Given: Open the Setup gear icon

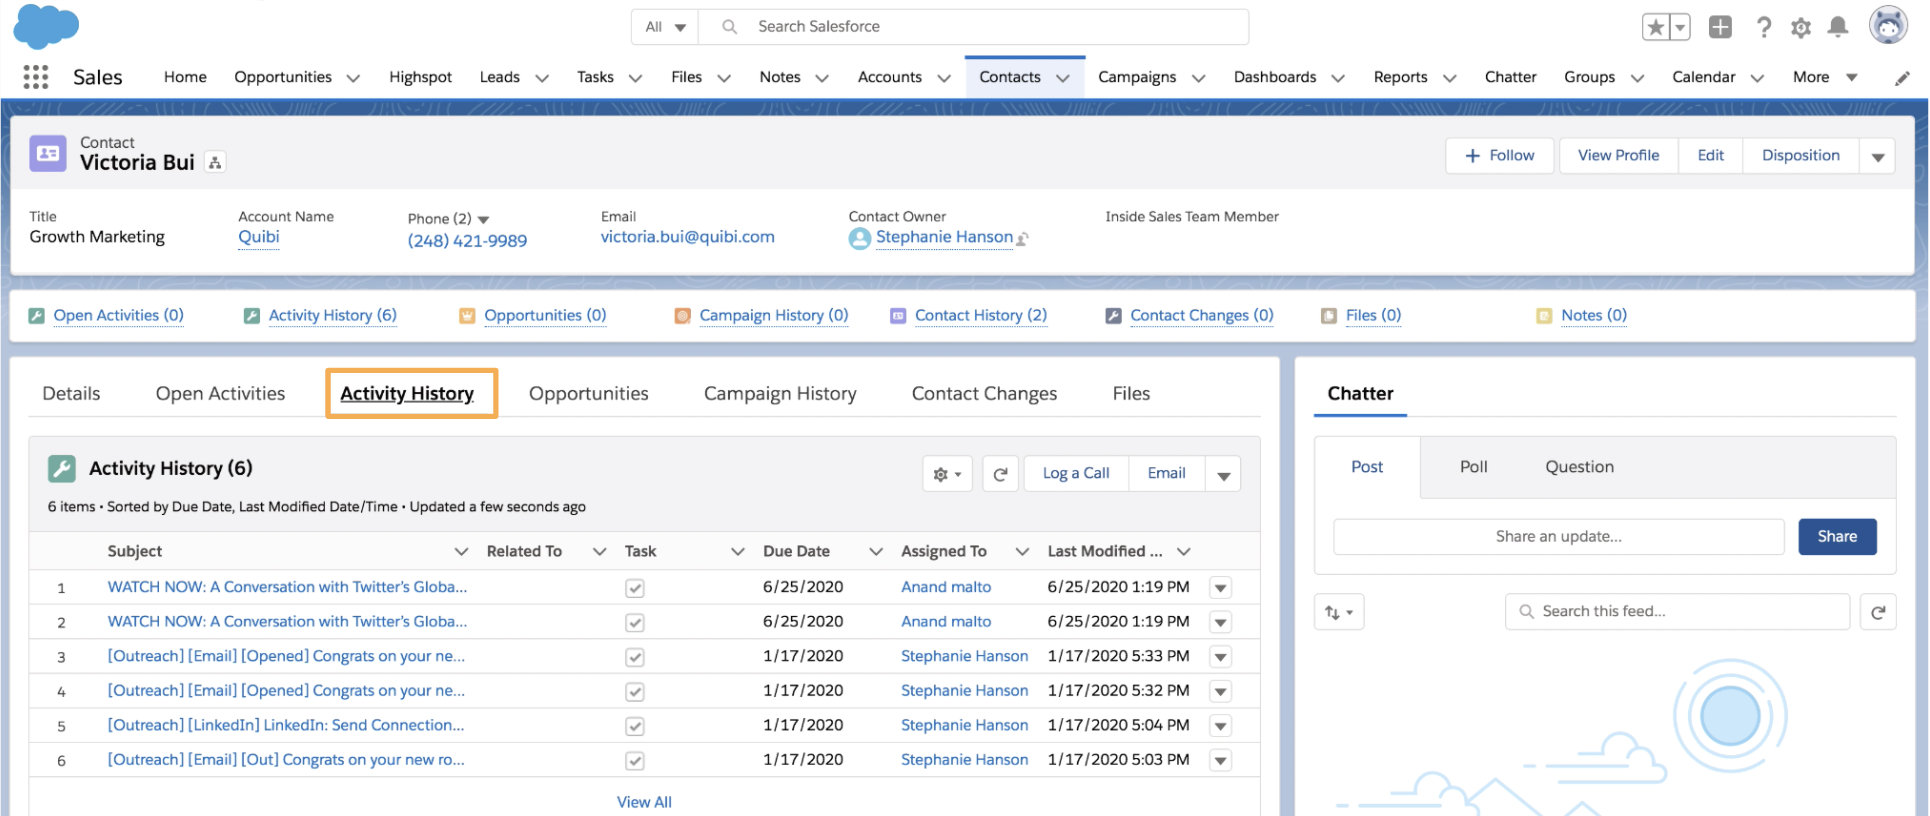Looking at the screenshot, I should [x=1801, y=28].
